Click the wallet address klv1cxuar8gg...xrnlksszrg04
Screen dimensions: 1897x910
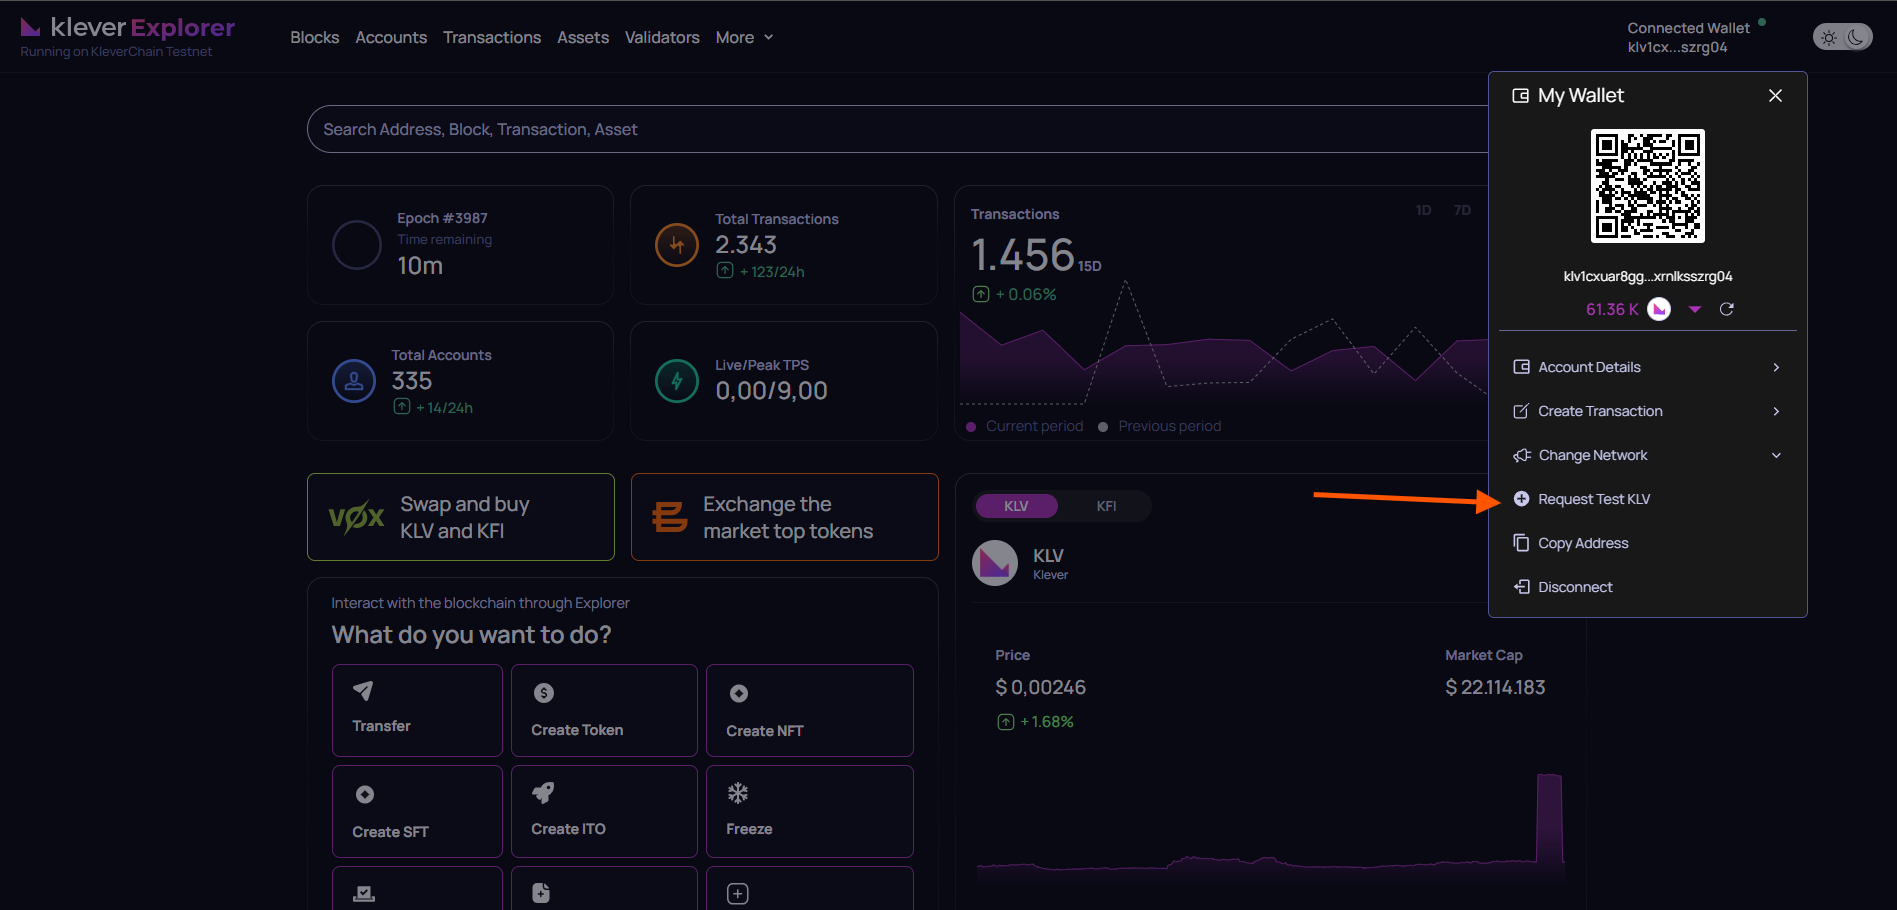1647,276
